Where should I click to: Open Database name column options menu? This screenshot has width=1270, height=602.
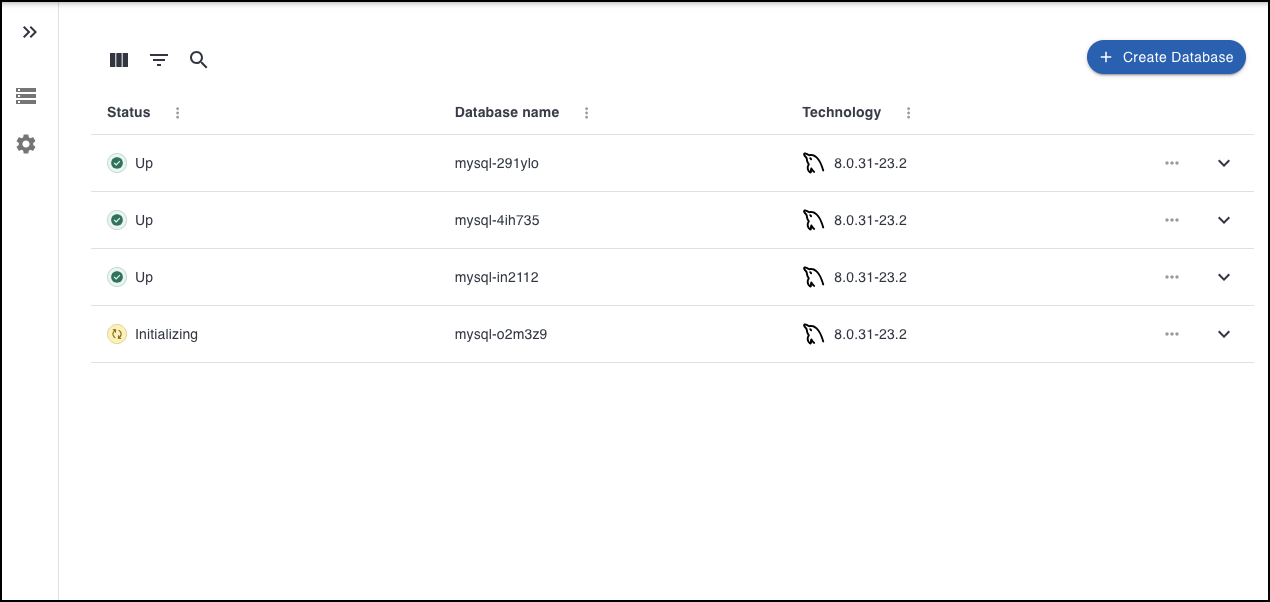[587, 113]
